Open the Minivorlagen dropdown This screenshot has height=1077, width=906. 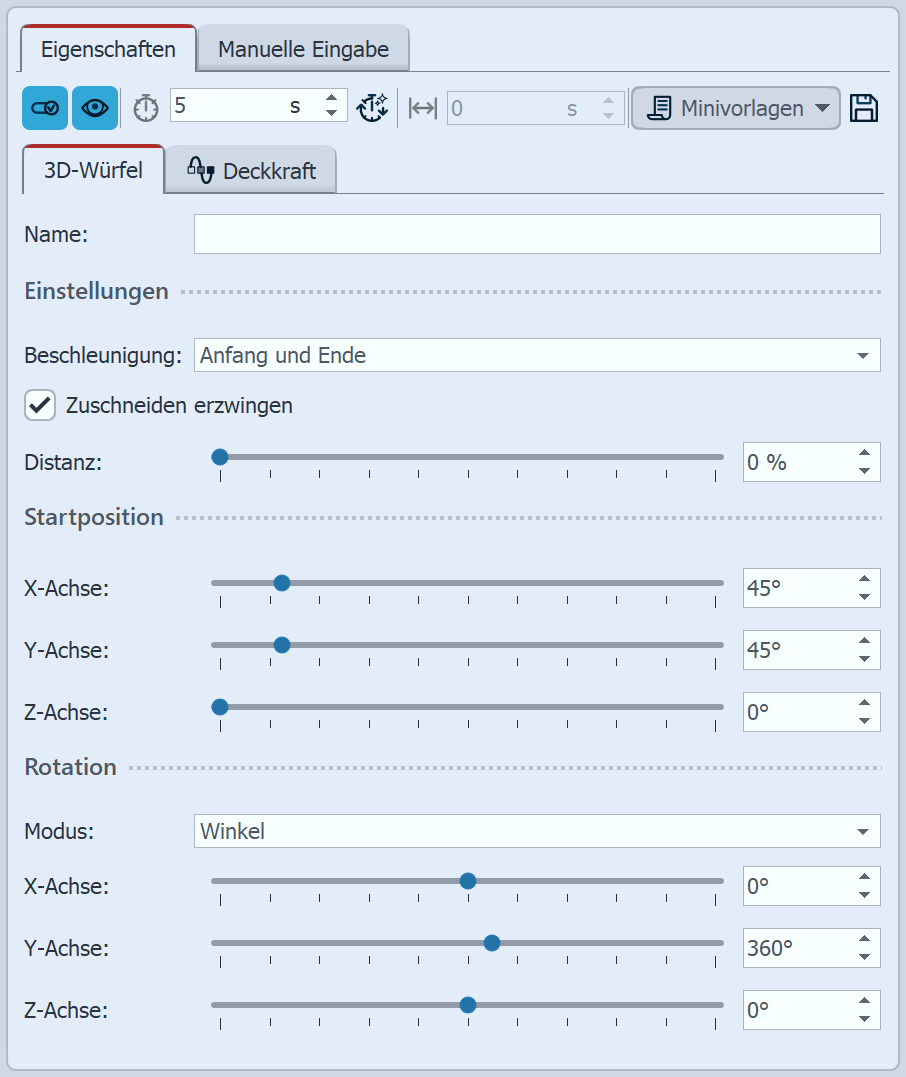tap(736, 108)
